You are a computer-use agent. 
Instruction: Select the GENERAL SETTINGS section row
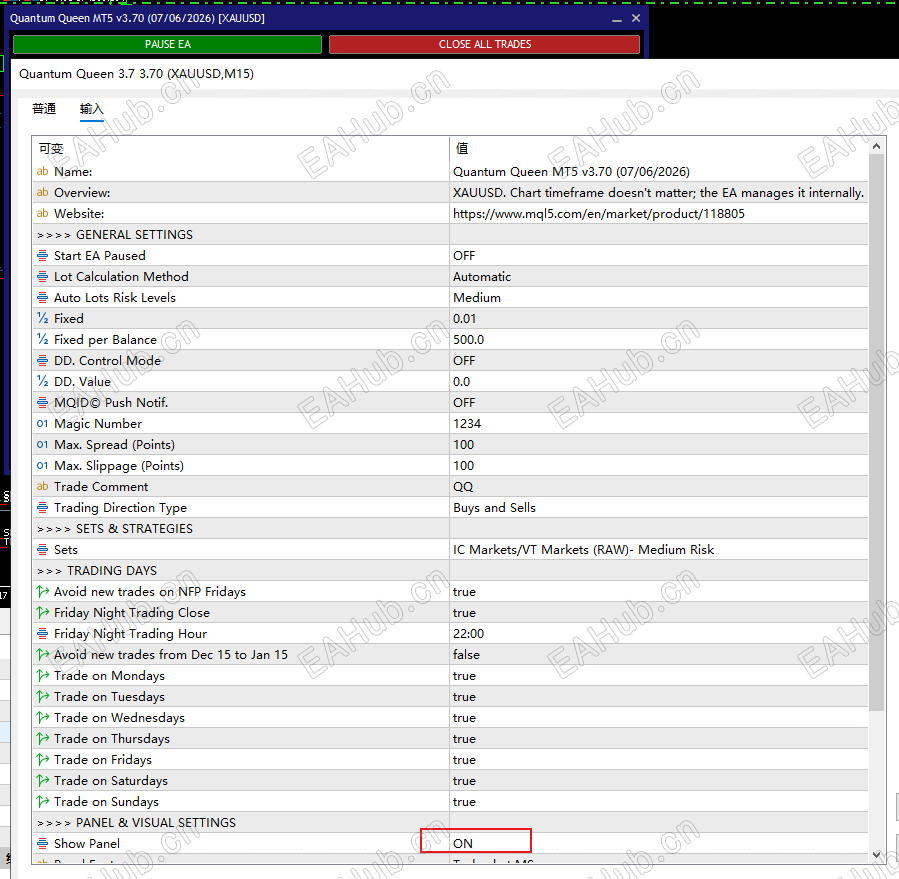click(450, 235)
